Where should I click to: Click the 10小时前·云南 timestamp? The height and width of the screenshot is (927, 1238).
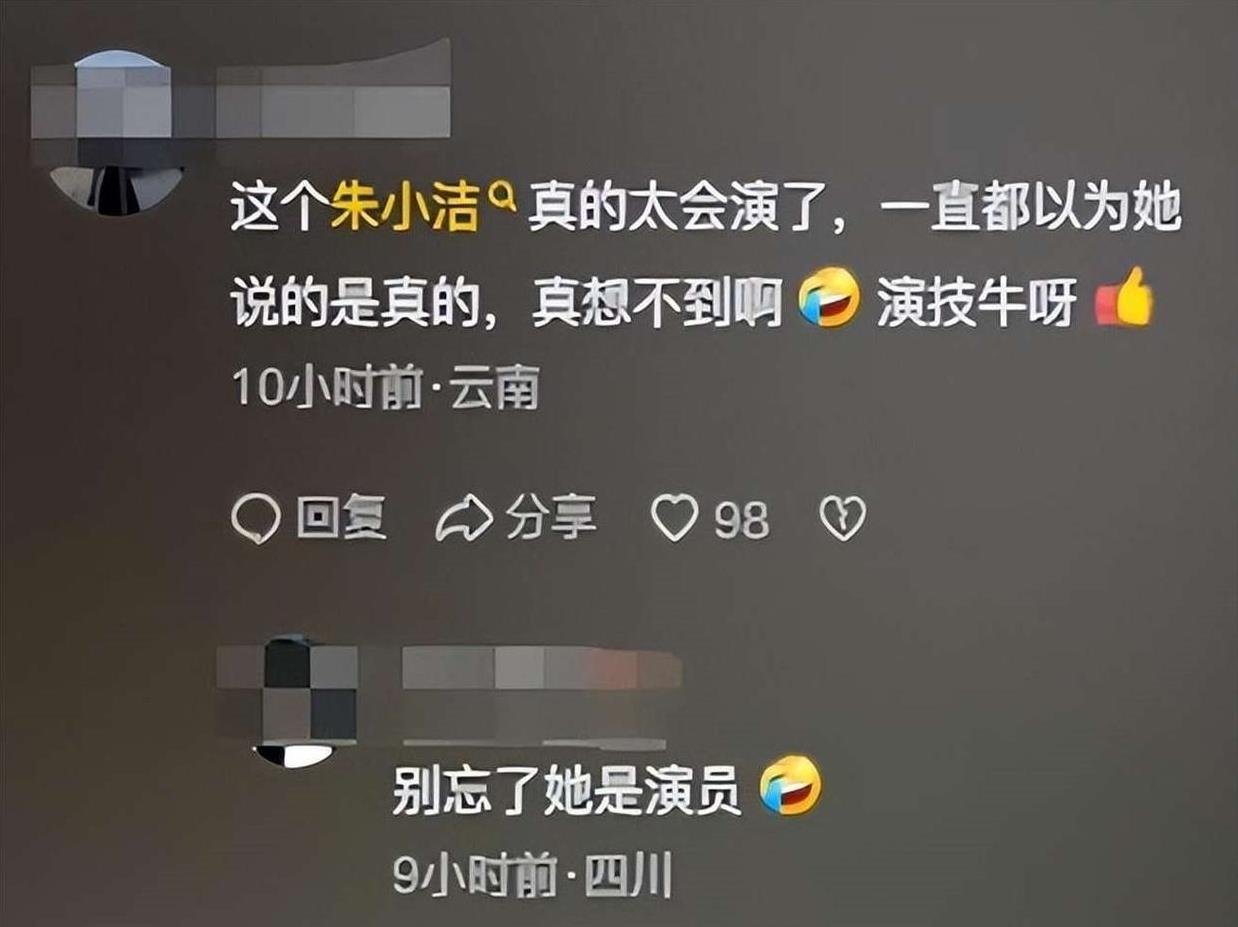click(x=385, y=388)
